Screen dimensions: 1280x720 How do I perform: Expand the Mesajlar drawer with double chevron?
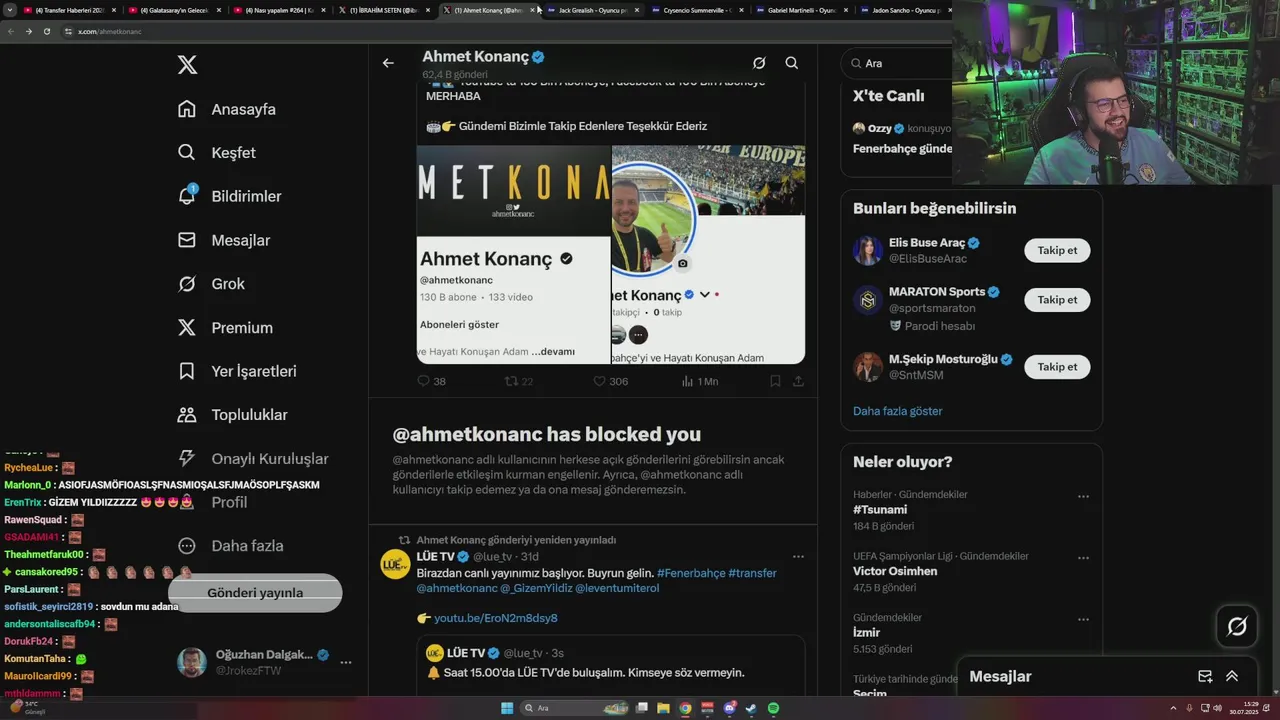click(1232, 677)
